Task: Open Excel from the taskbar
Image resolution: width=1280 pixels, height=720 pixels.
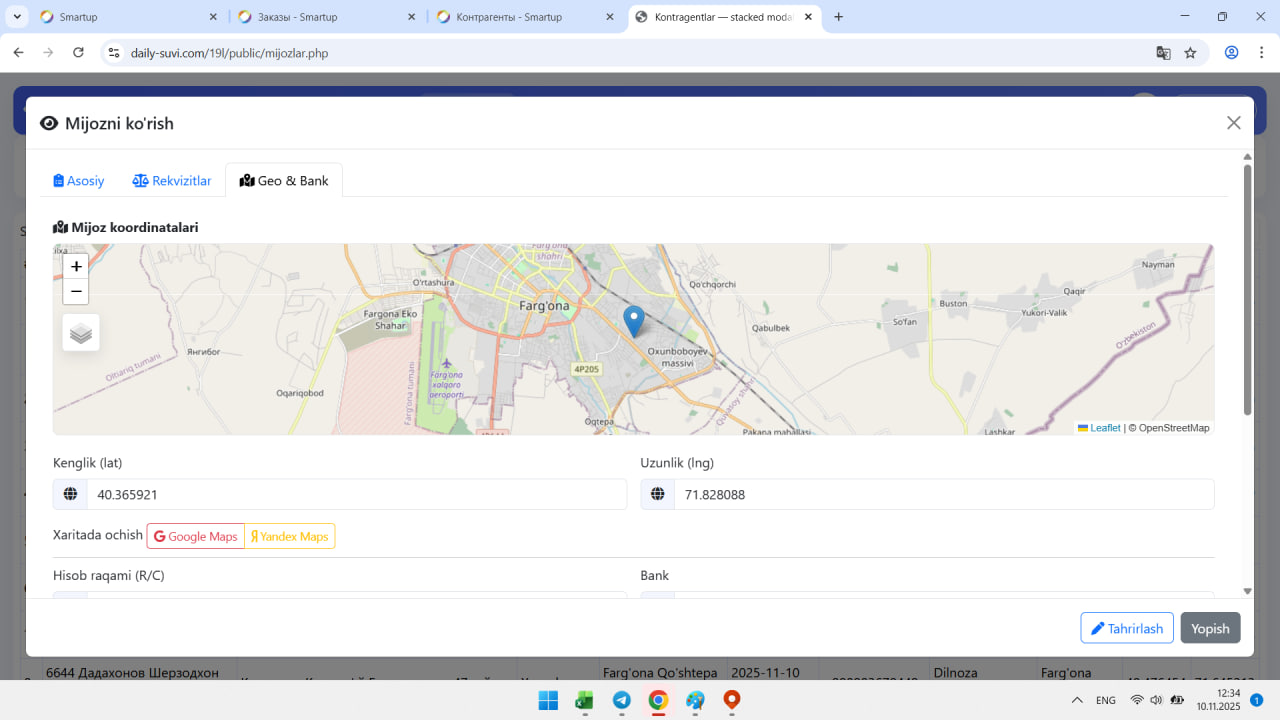Action: [x=584, y=700]
